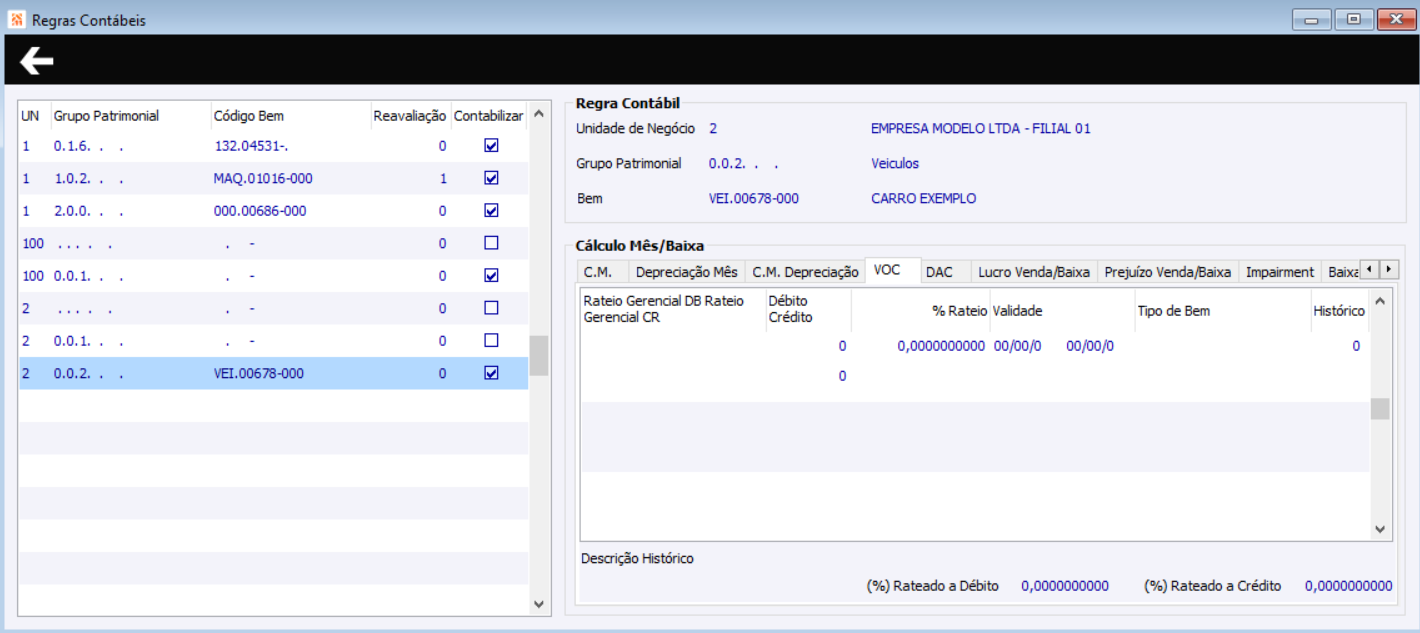Click the Reavaliação column header
This screenshot has height=633, width=1420.
410,116
